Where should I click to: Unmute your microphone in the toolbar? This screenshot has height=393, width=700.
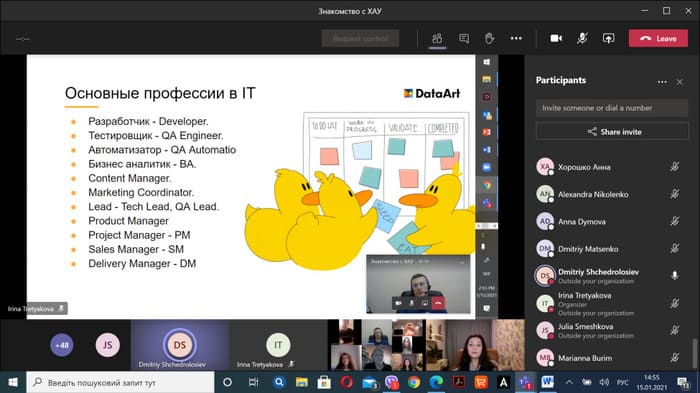[582, 38]
